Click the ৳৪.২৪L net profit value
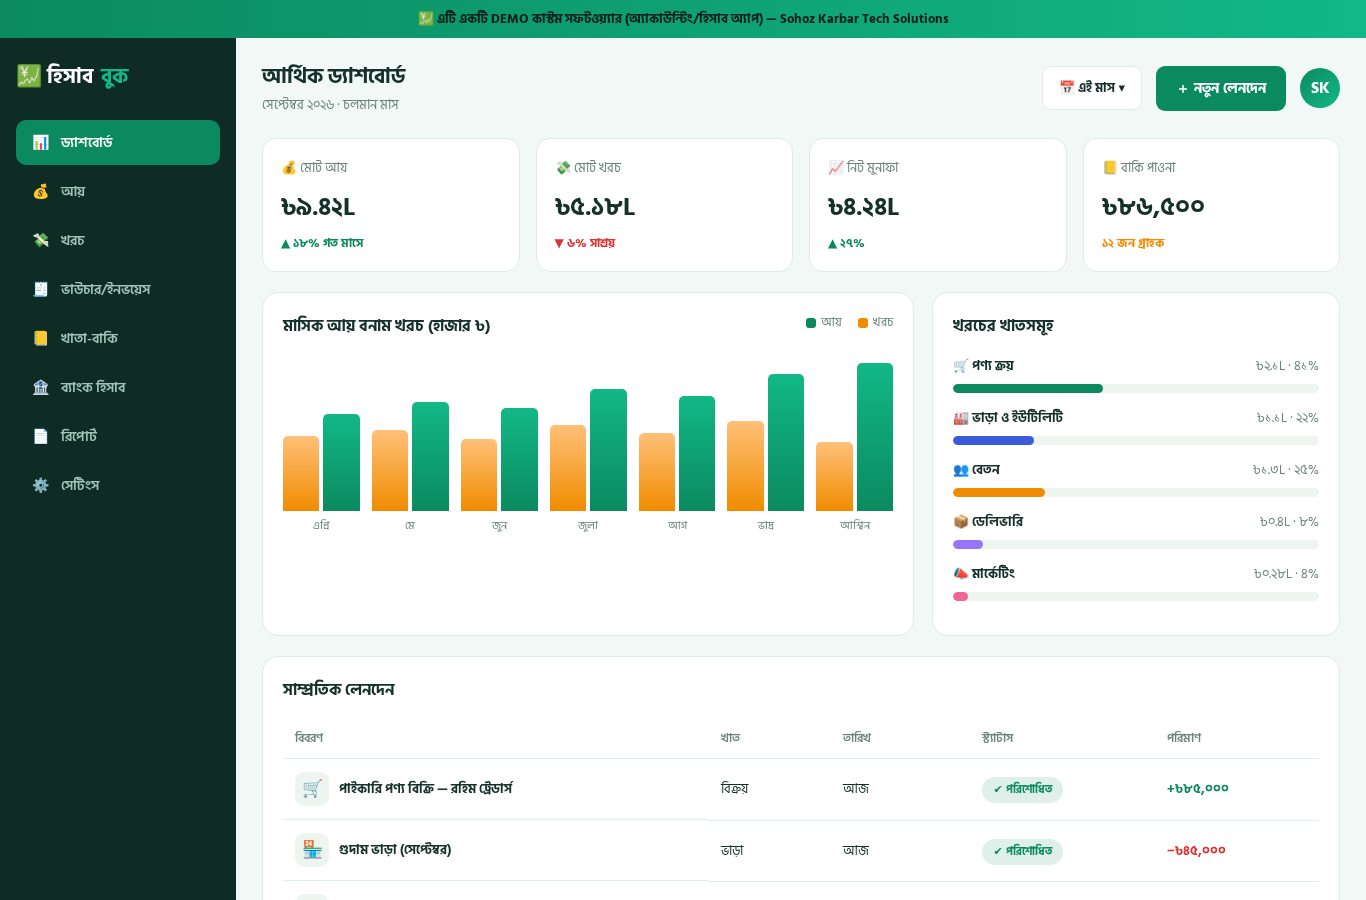This screenshot has height=900, width=1366. [x=864, y=207]
